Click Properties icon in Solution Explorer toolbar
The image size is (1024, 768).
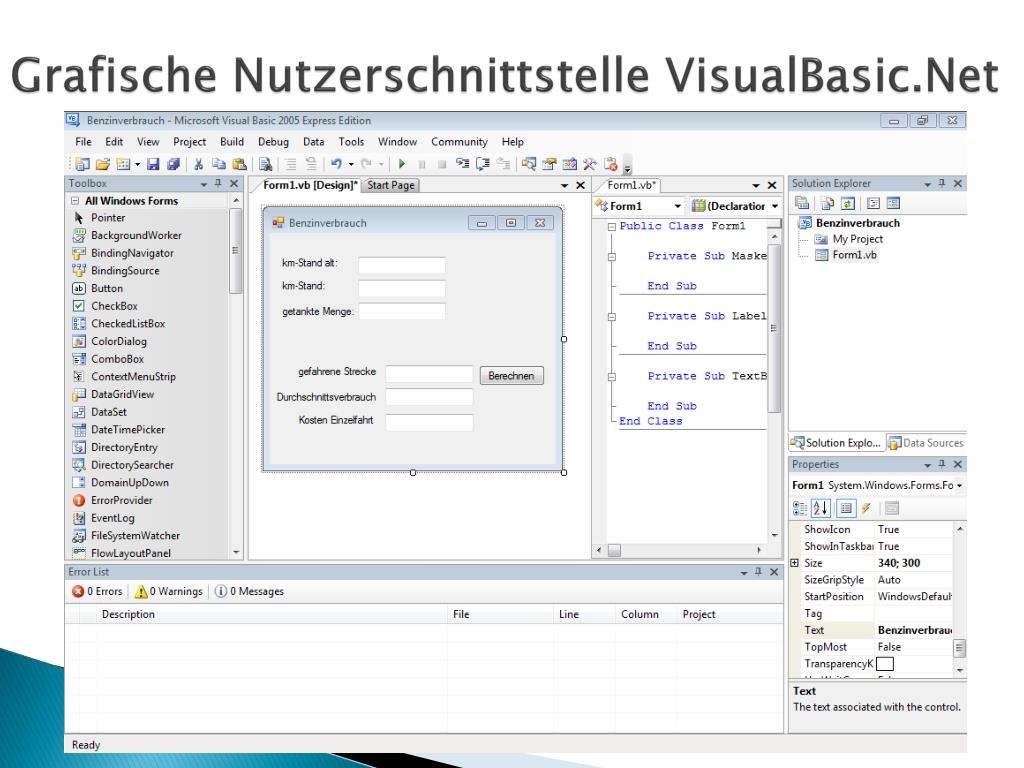tap(802, 203)
